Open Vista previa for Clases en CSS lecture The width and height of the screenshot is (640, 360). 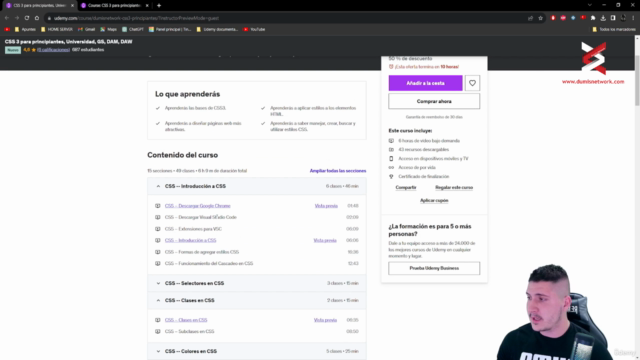[x=325, y=320]
